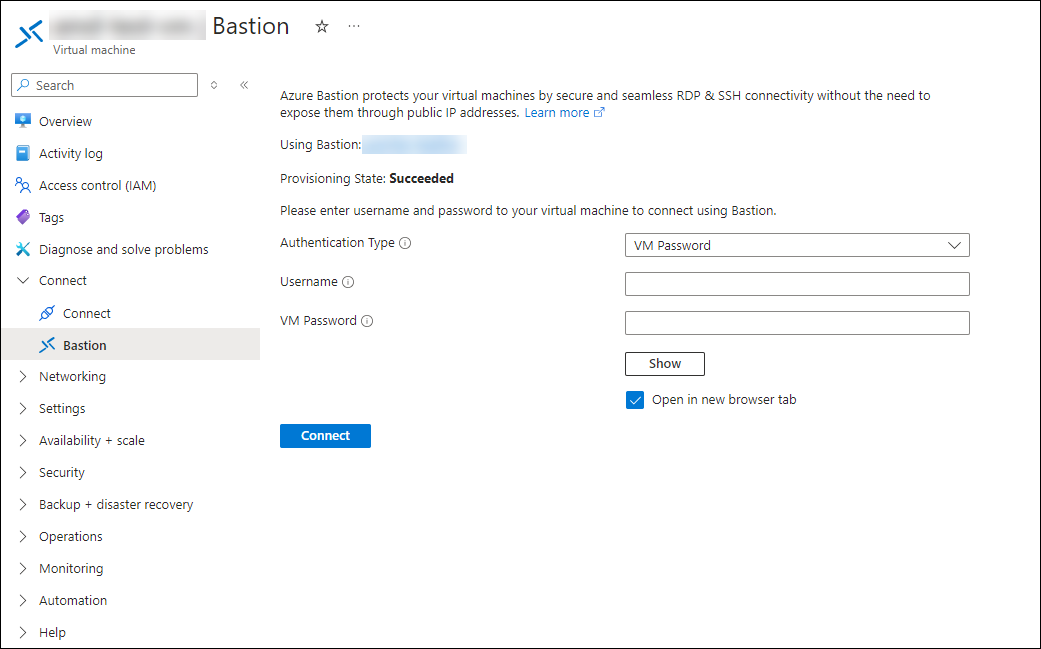Favorite this page with the star icon
Screen dimensions: 1041x649
322,27
